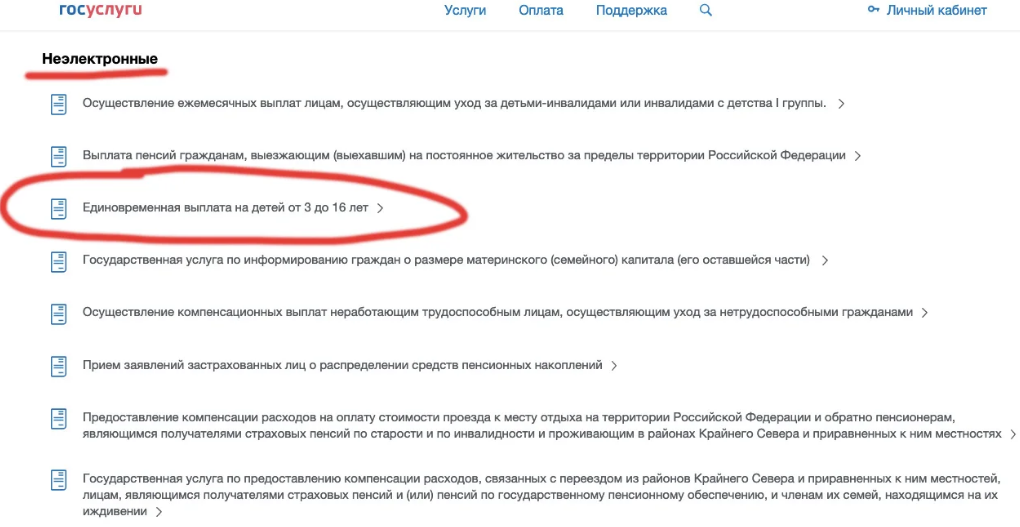Open service about размере материнского (семейного) капитала
Viewport: 1020px width, 527px height.
(446, 260)
